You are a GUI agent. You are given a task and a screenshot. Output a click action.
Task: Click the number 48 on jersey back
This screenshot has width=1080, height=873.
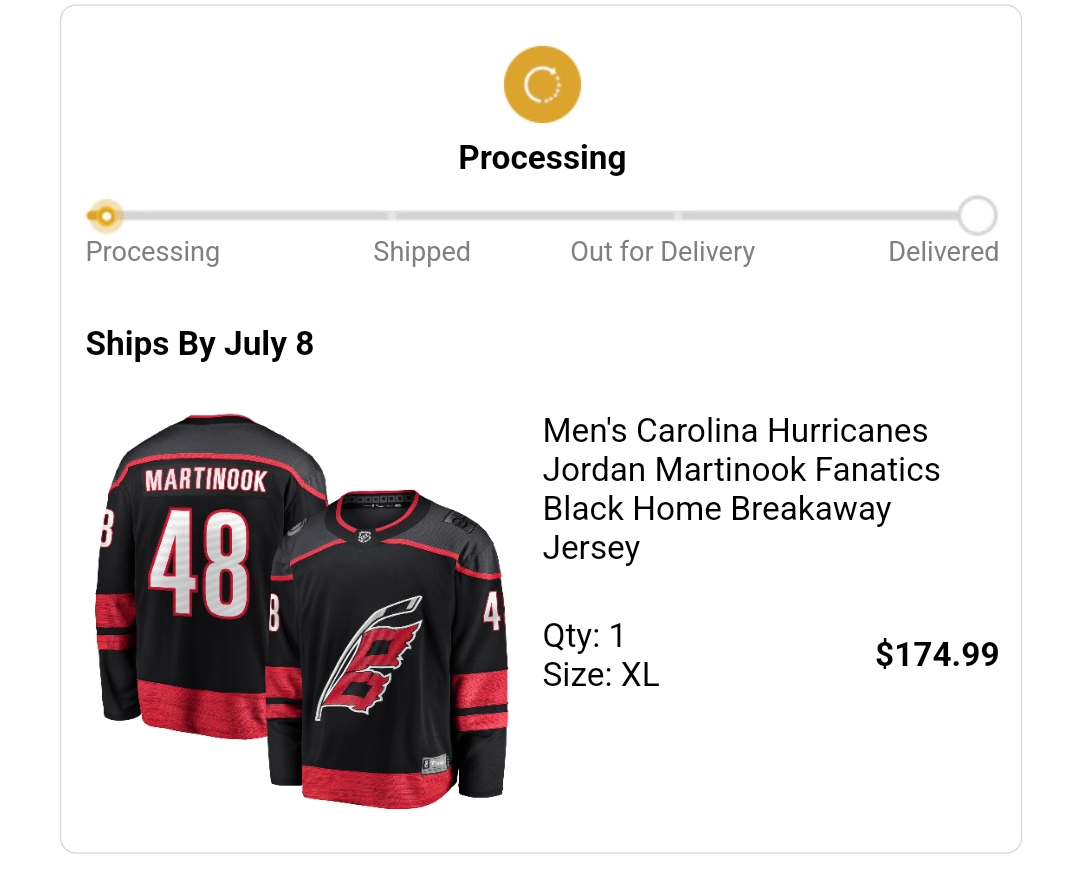[x=200, y=565]
